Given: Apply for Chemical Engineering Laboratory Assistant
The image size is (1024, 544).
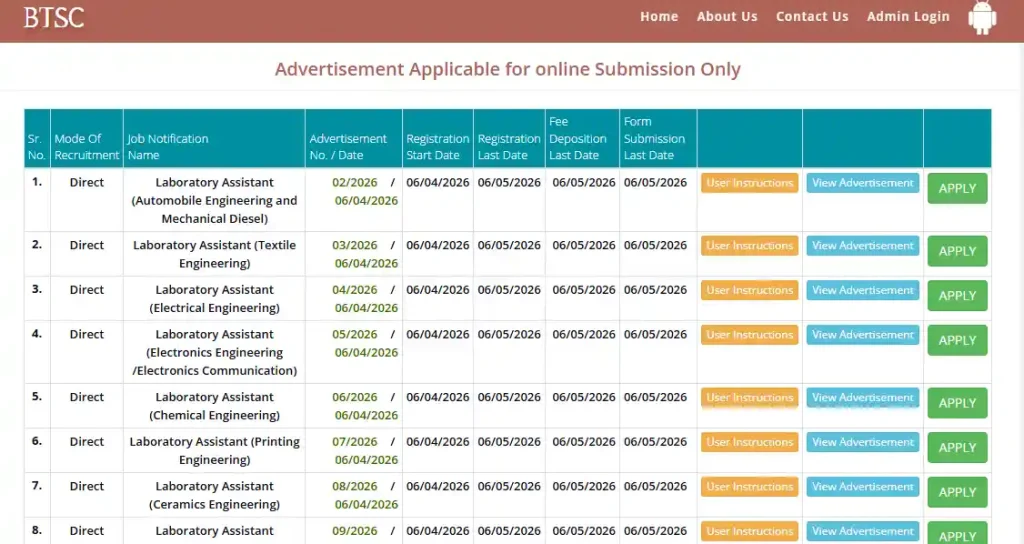Looking at the screenshot, I should click(957, 403).
